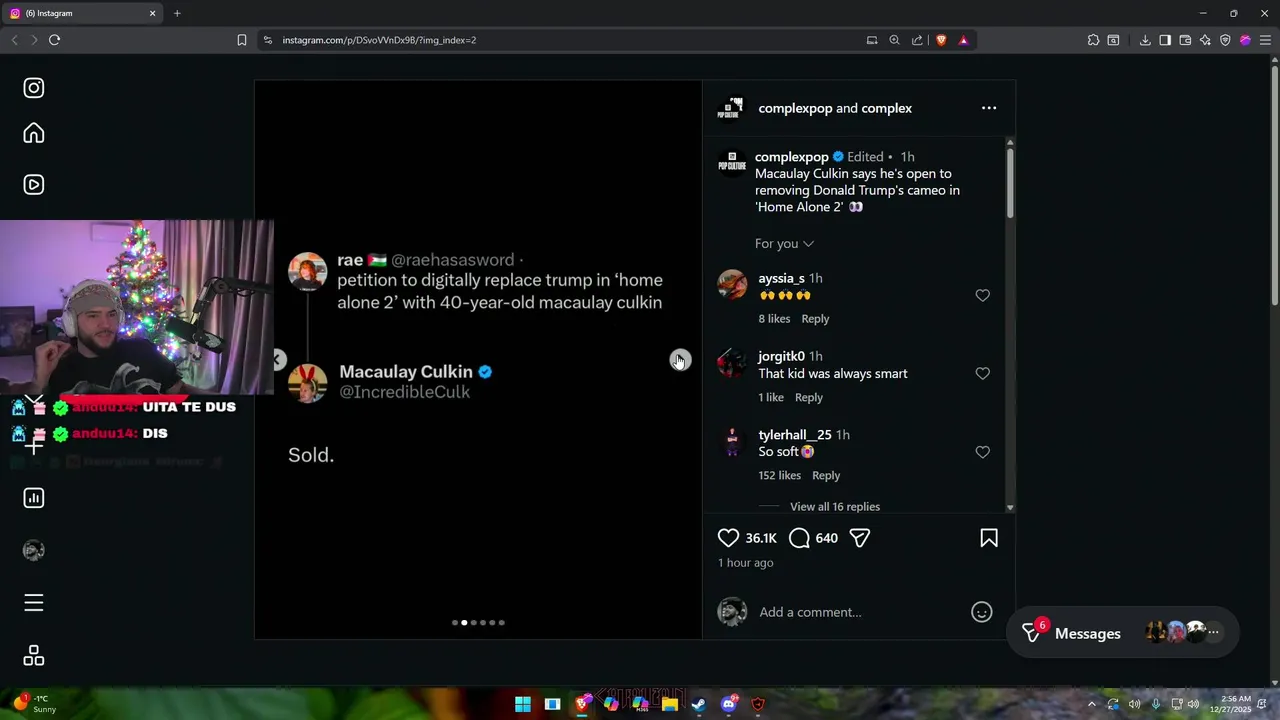Open File Explorer from the taskbar
The width and height of the screenshot is (1280, 720).
pyautogui.click(x=670, y=704)
